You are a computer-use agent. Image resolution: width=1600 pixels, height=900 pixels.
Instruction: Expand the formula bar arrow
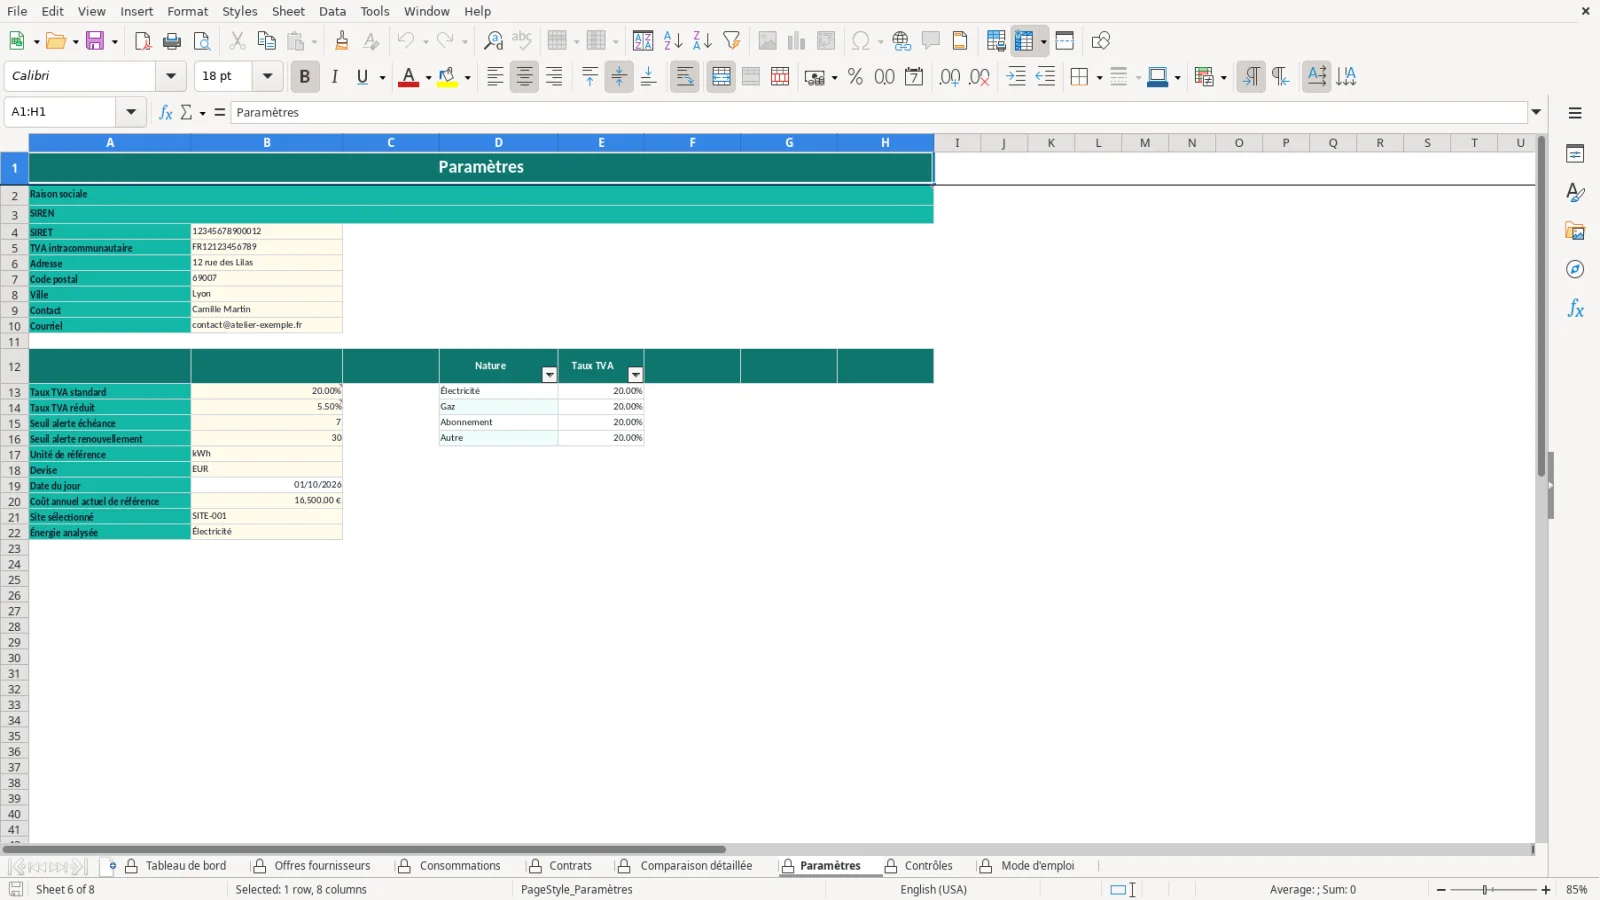click(1536, 112)
